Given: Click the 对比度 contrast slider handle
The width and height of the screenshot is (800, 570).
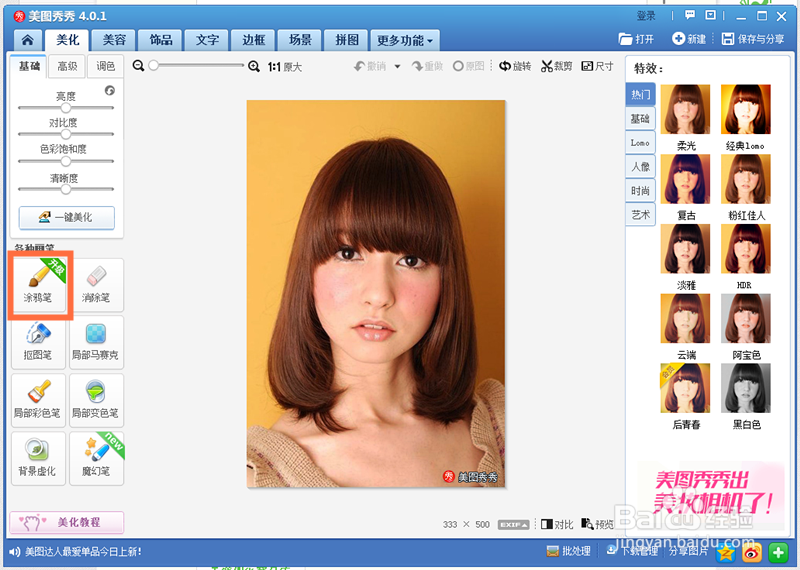Looking at the screenshot, I should pos(66,134).
